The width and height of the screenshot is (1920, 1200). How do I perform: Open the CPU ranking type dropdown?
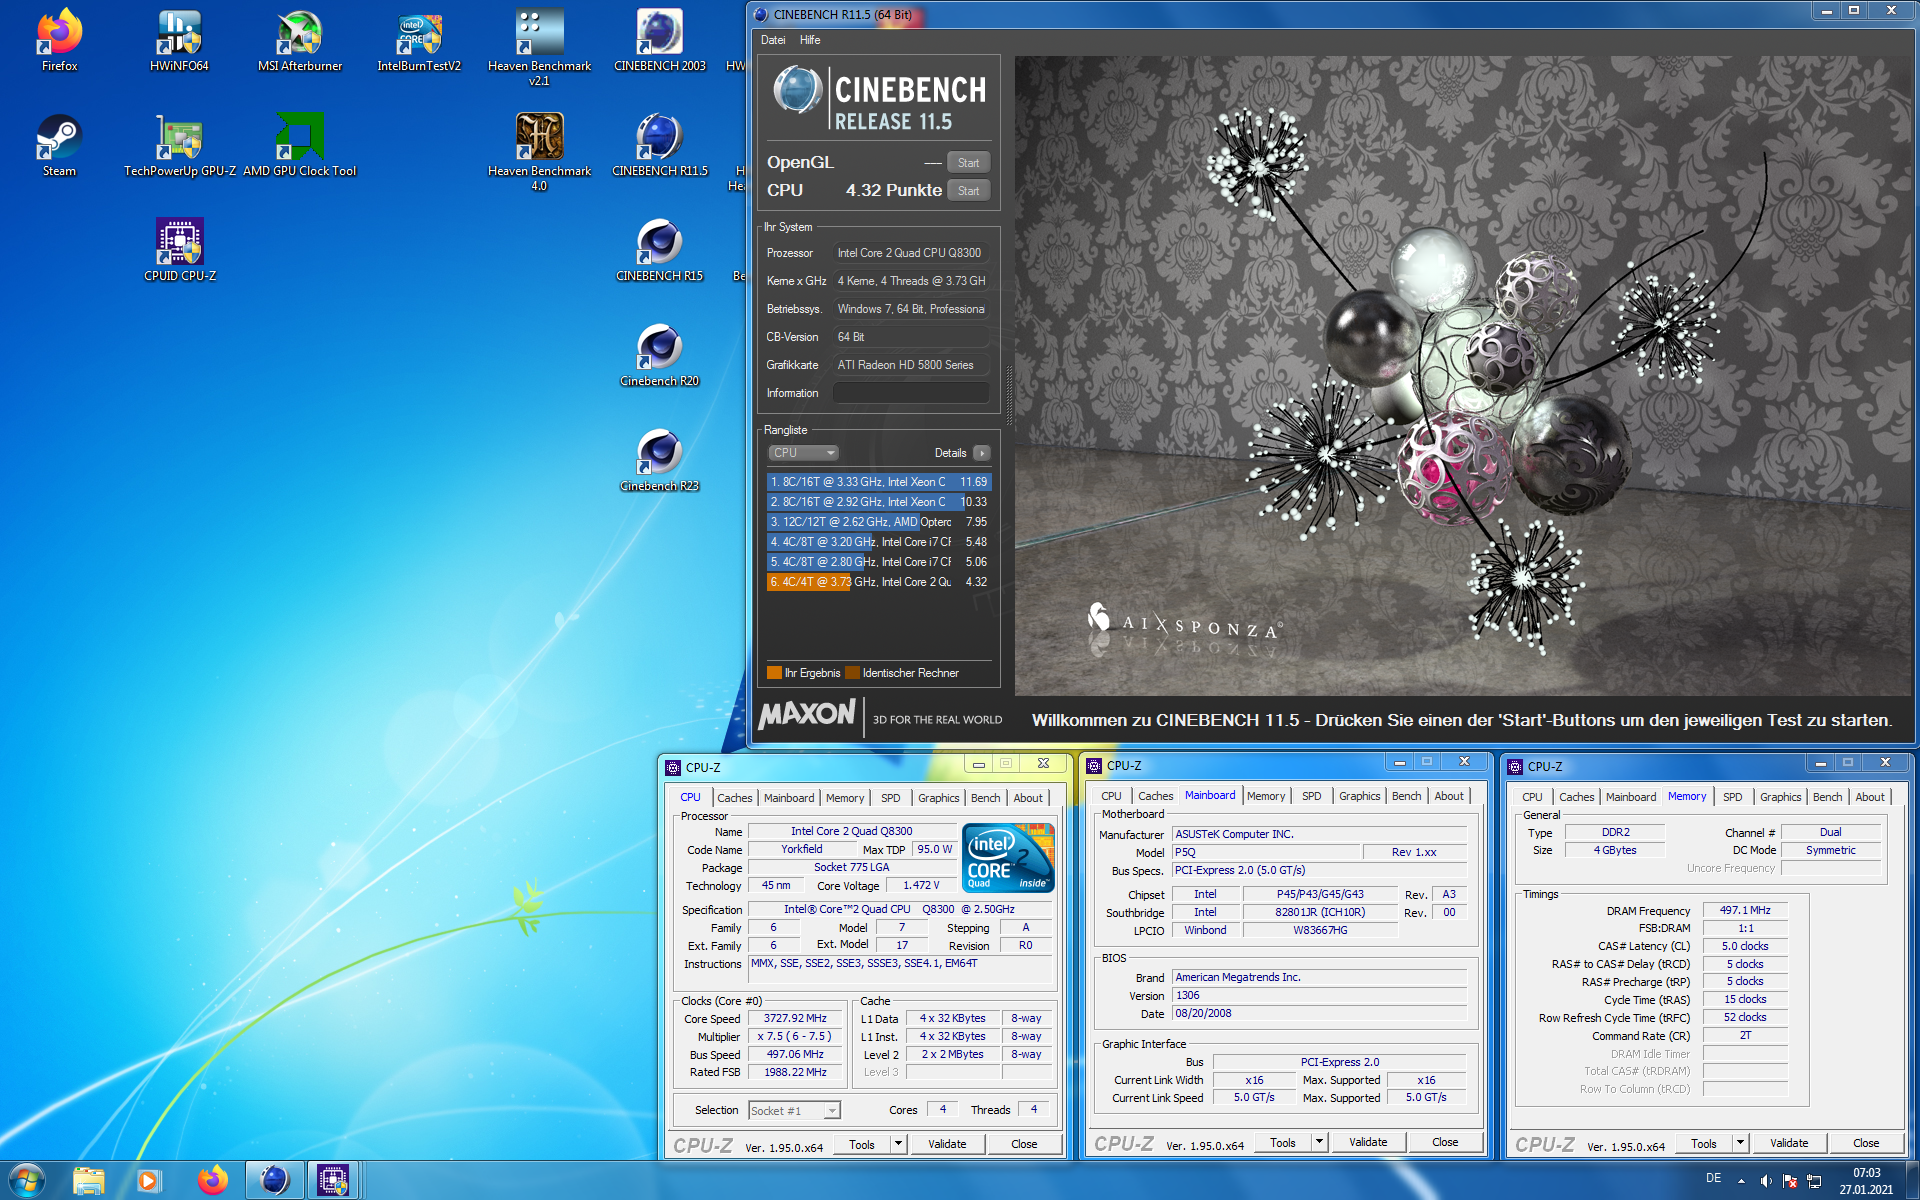point(803,453)
